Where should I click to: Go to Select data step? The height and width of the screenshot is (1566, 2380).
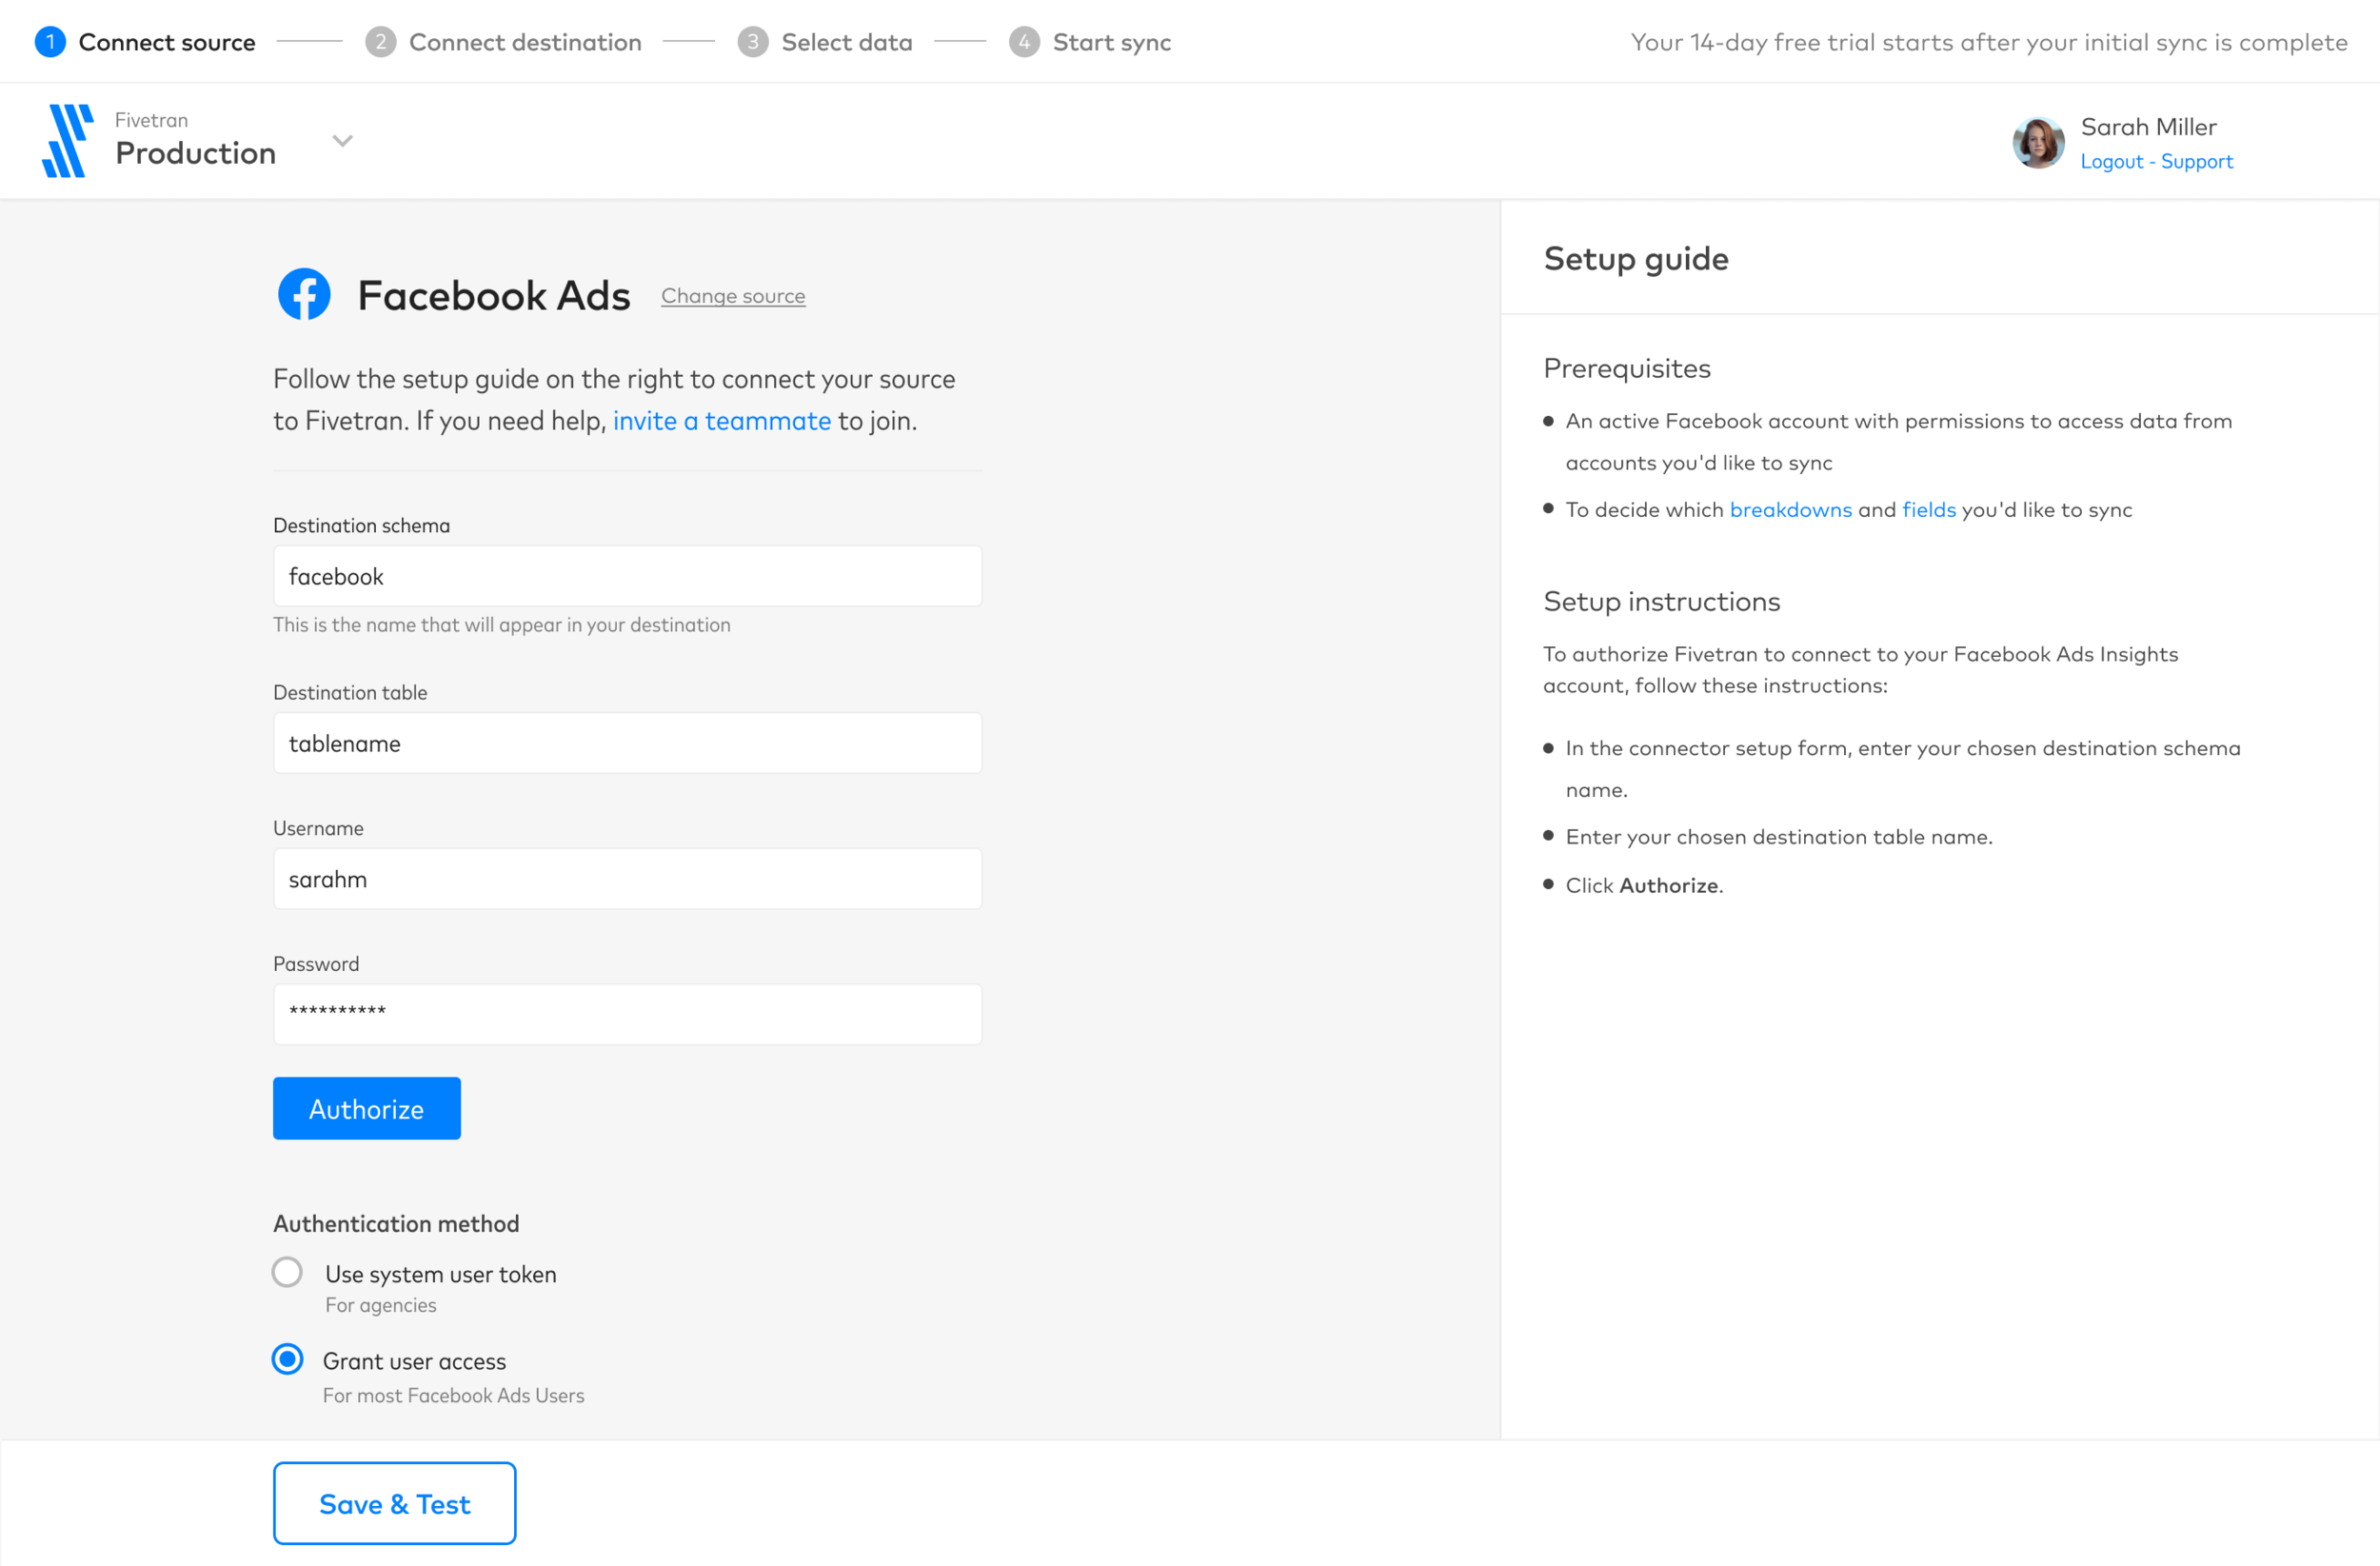[847, 42]
